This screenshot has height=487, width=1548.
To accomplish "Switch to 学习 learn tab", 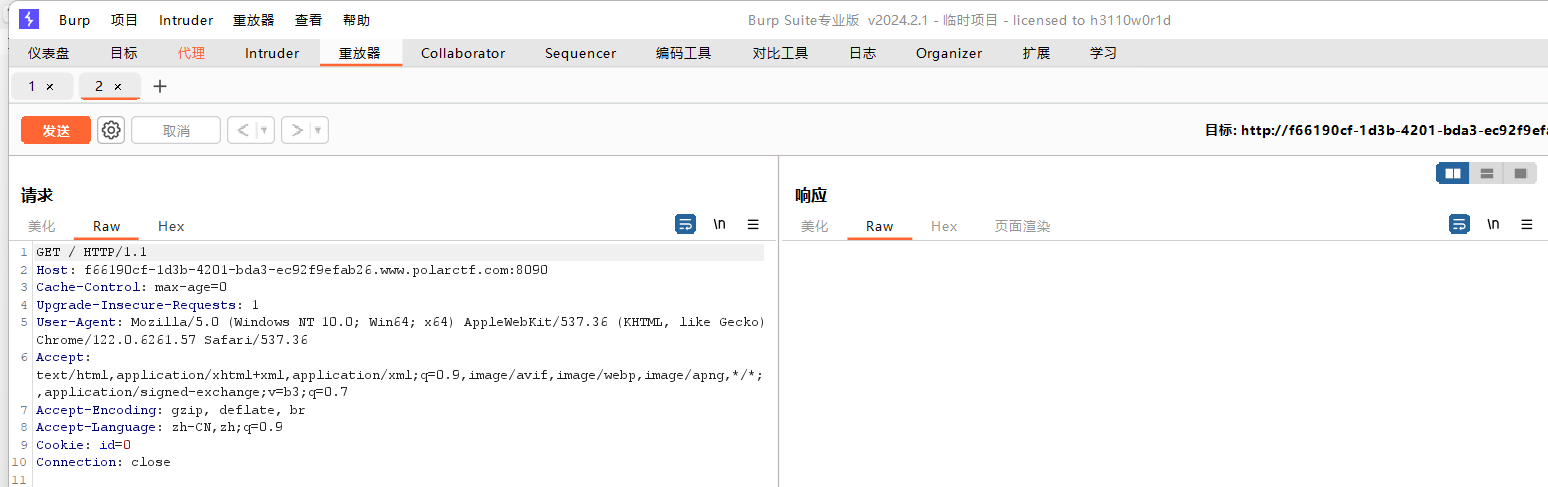I will click(1103, 53).
